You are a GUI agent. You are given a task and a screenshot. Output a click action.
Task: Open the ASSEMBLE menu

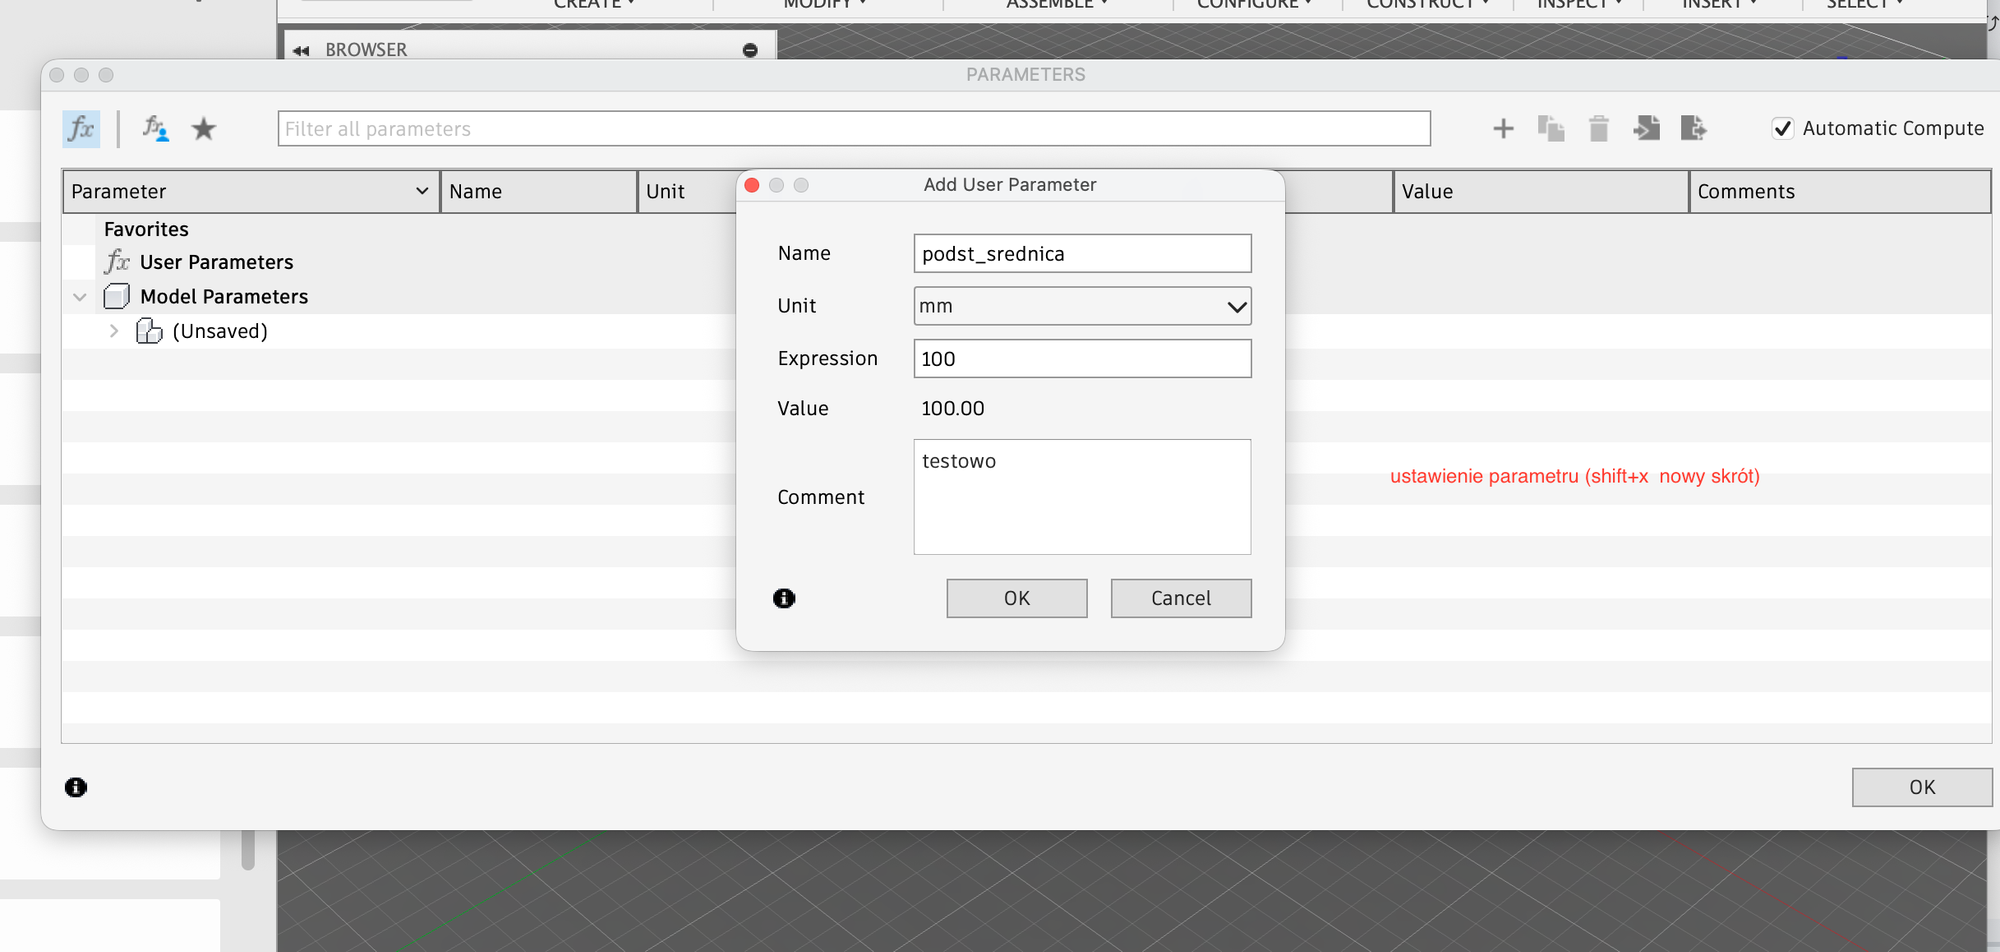tap(1056, 4)
